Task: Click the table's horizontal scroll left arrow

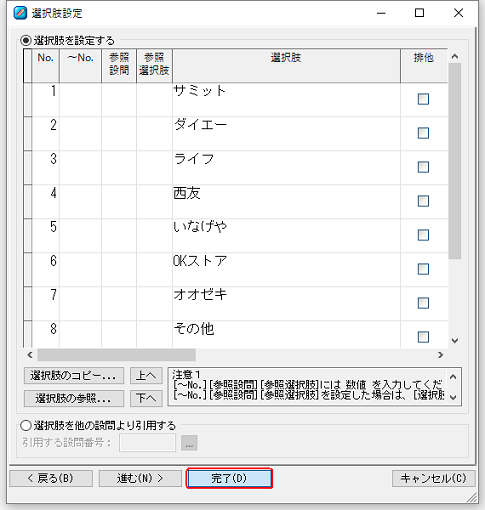Action: point(30,355)
